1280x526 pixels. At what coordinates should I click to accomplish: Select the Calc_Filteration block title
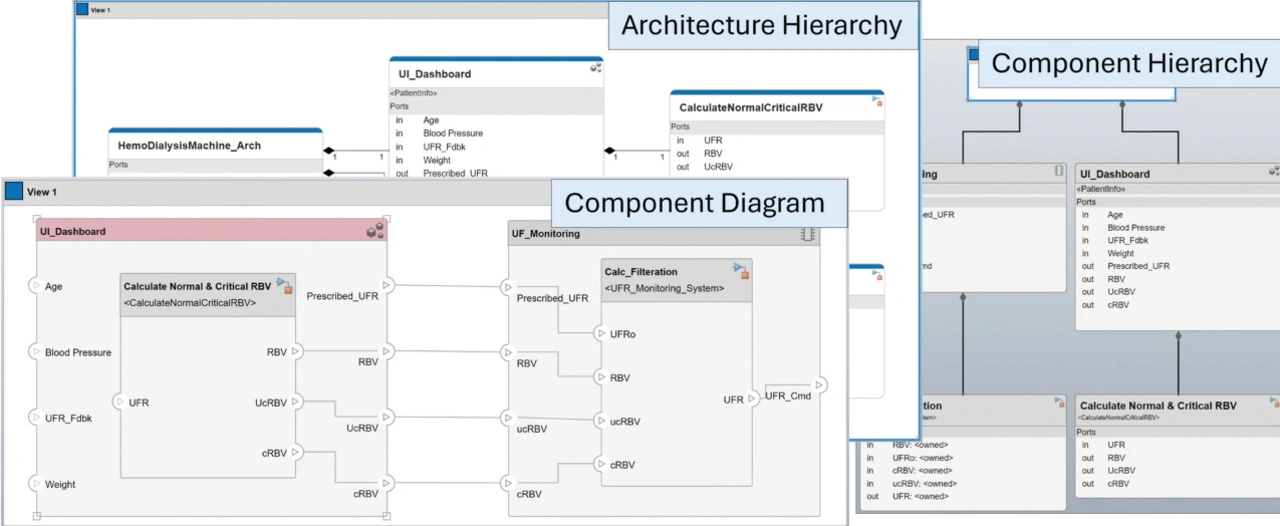[x=641, y=271]
